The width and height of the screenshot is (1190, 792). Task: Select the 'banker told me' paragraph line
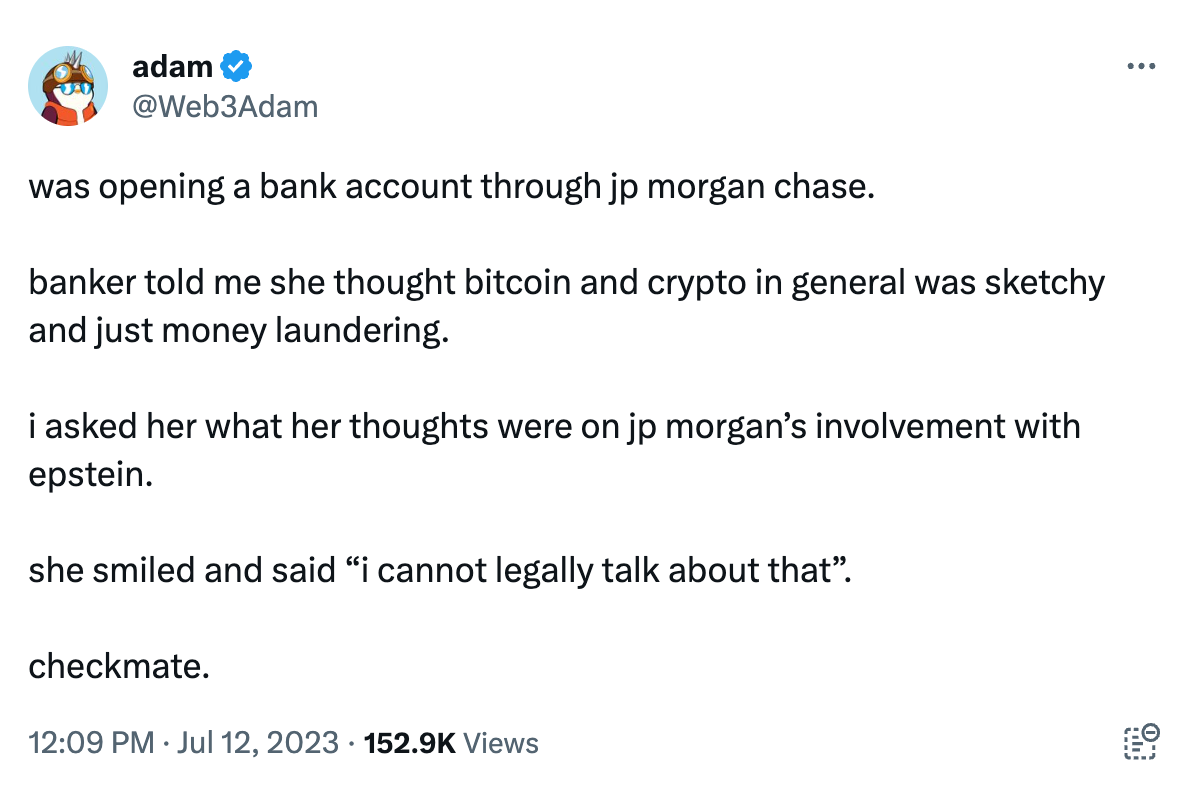click(567, 283)
